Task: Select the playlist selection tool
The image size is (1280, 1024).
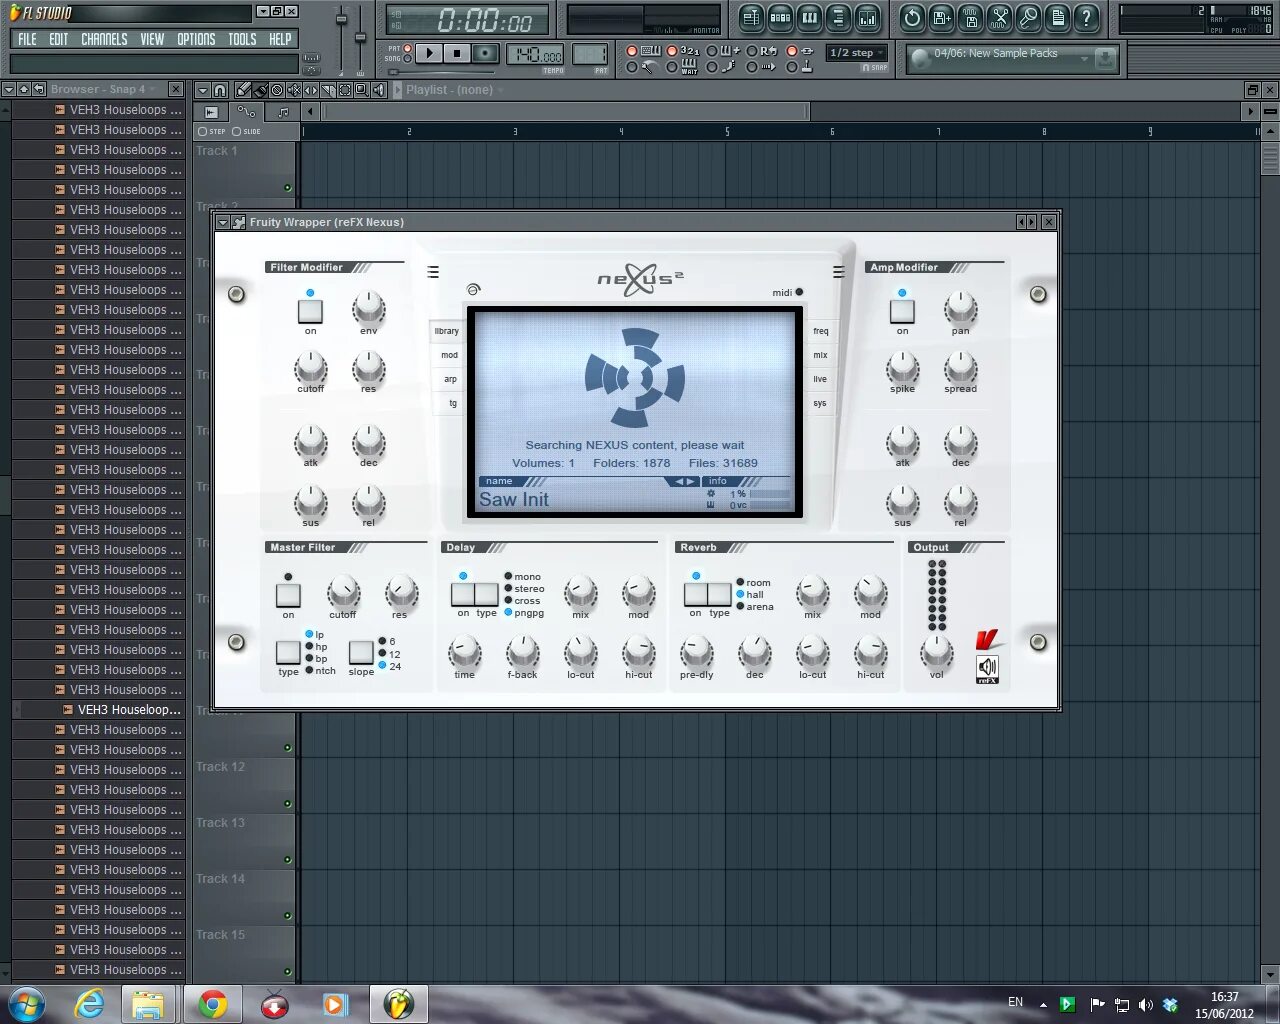Action: click(345, 90)
